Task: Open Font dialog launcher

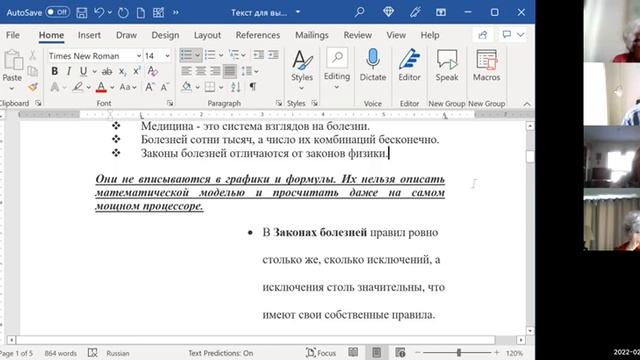Action: pos(170,103)
